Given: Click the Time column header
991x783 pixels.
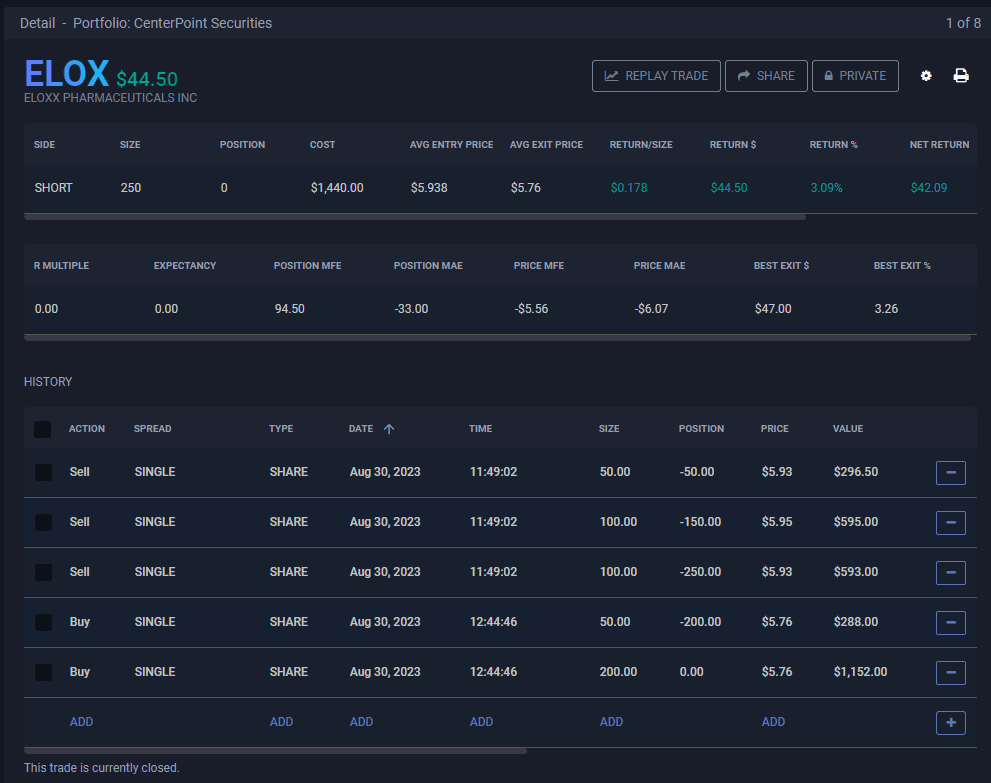Looking at the screenshot, I should tap(481, 429).
